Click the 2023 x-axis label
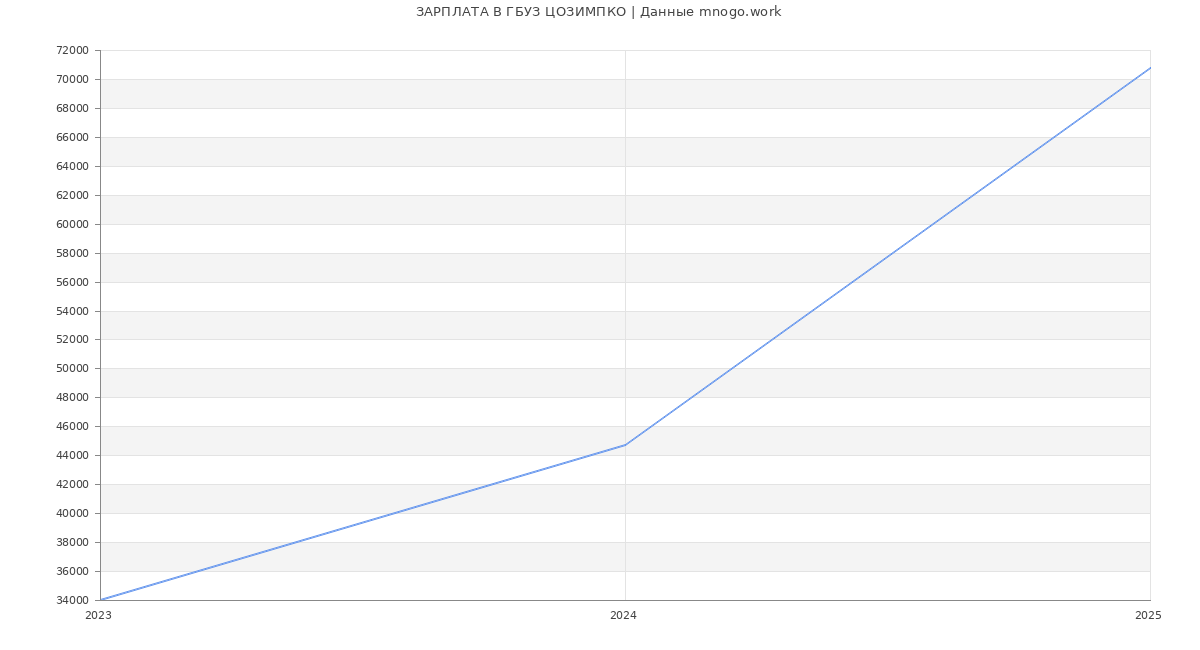 (x=98, y=616)
